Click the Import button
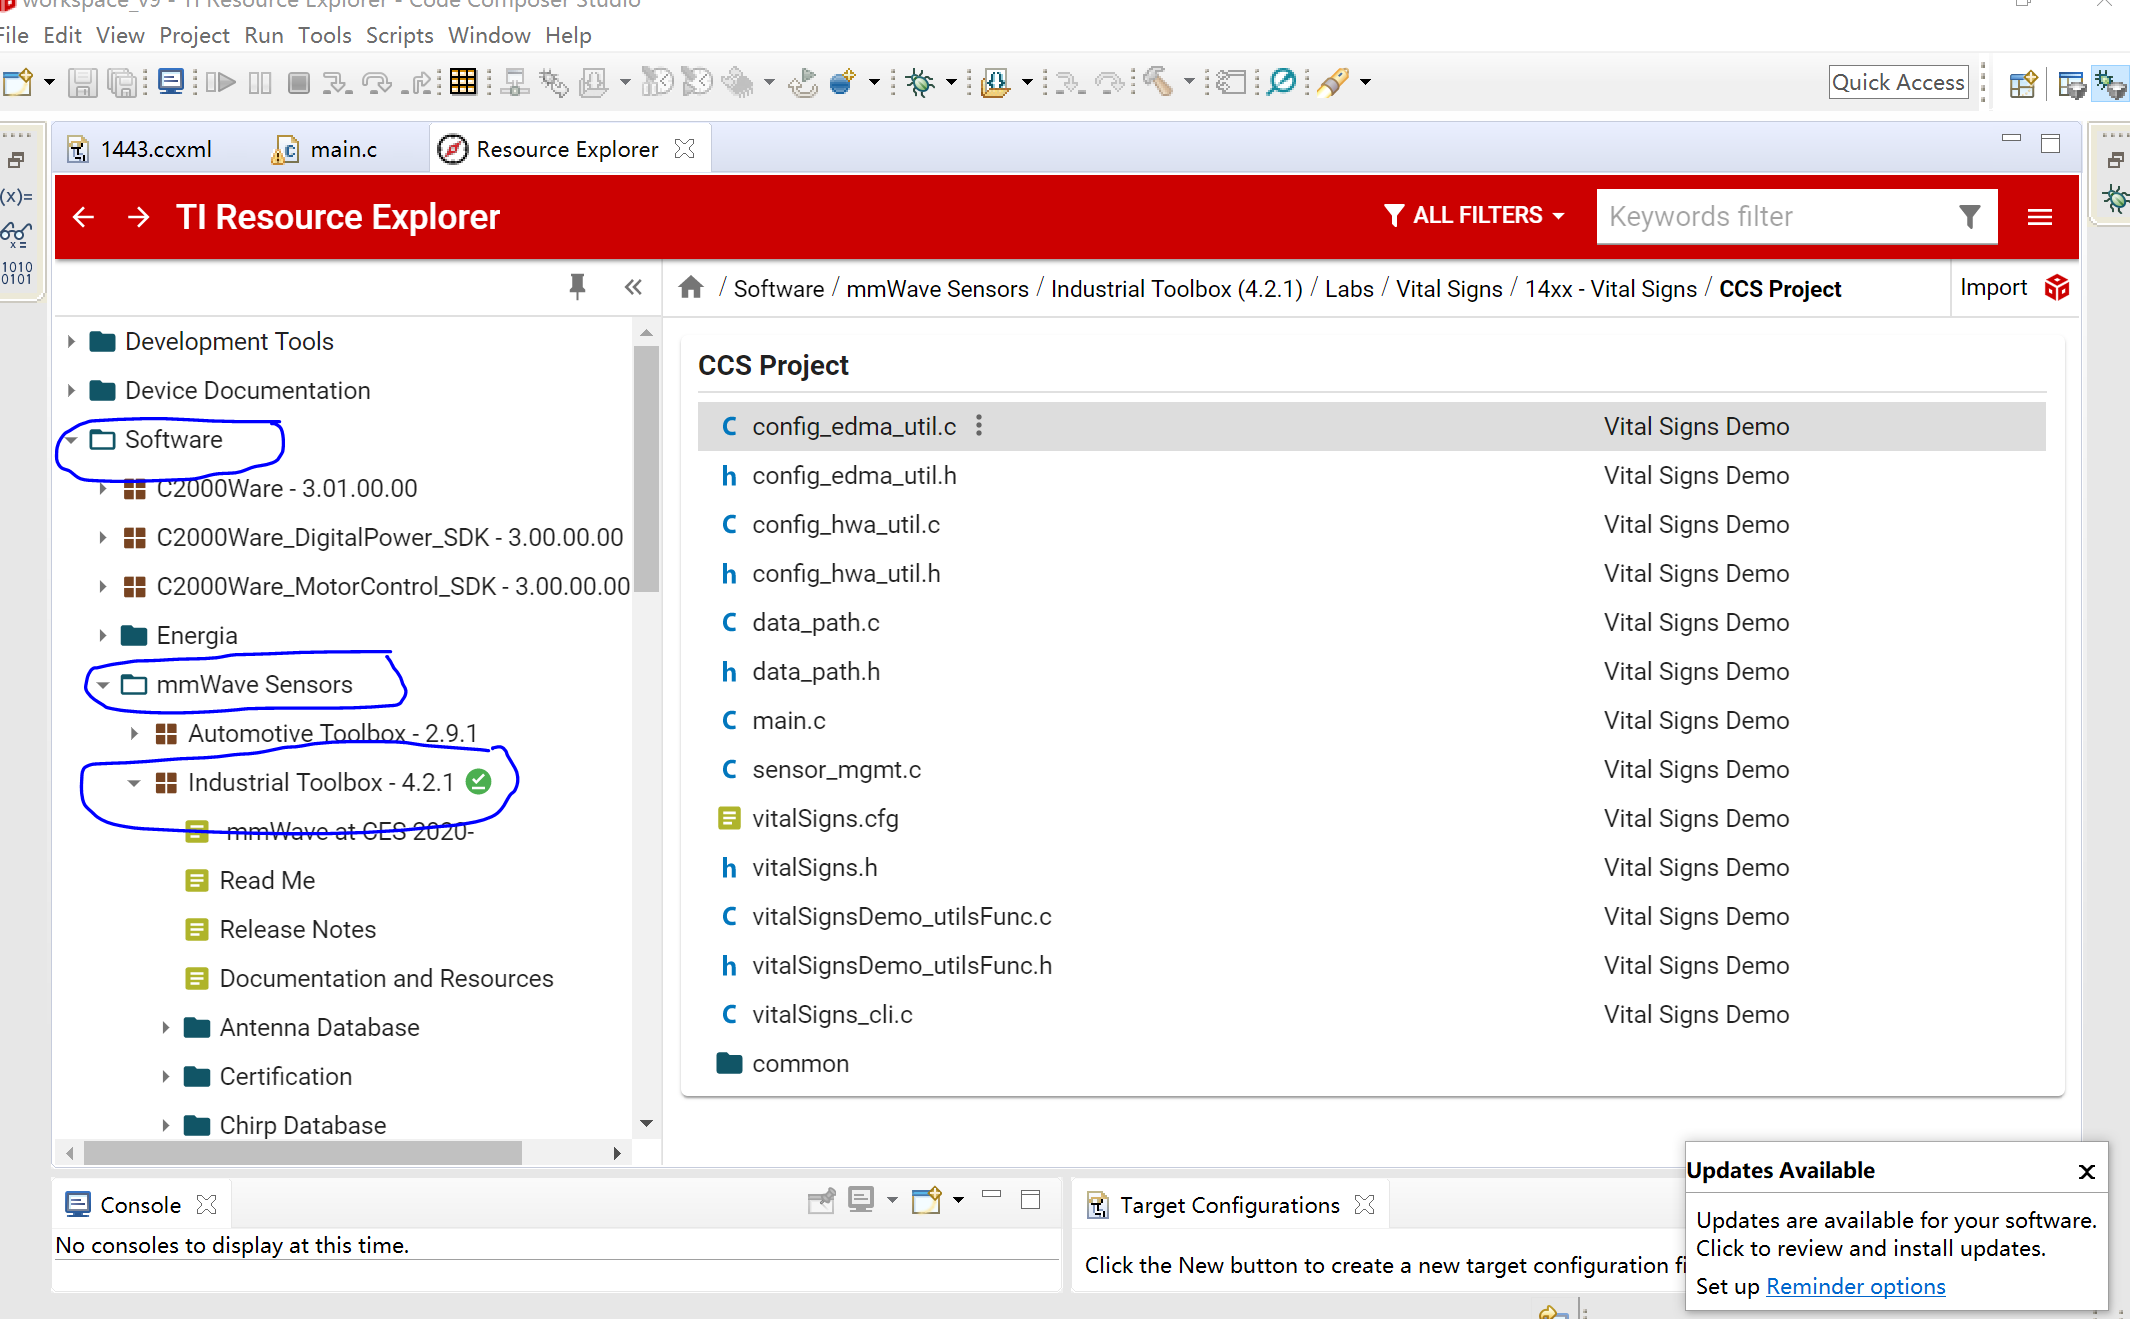Image resolution: width=2130 pixels, height=1319 pixels. 2013,287
